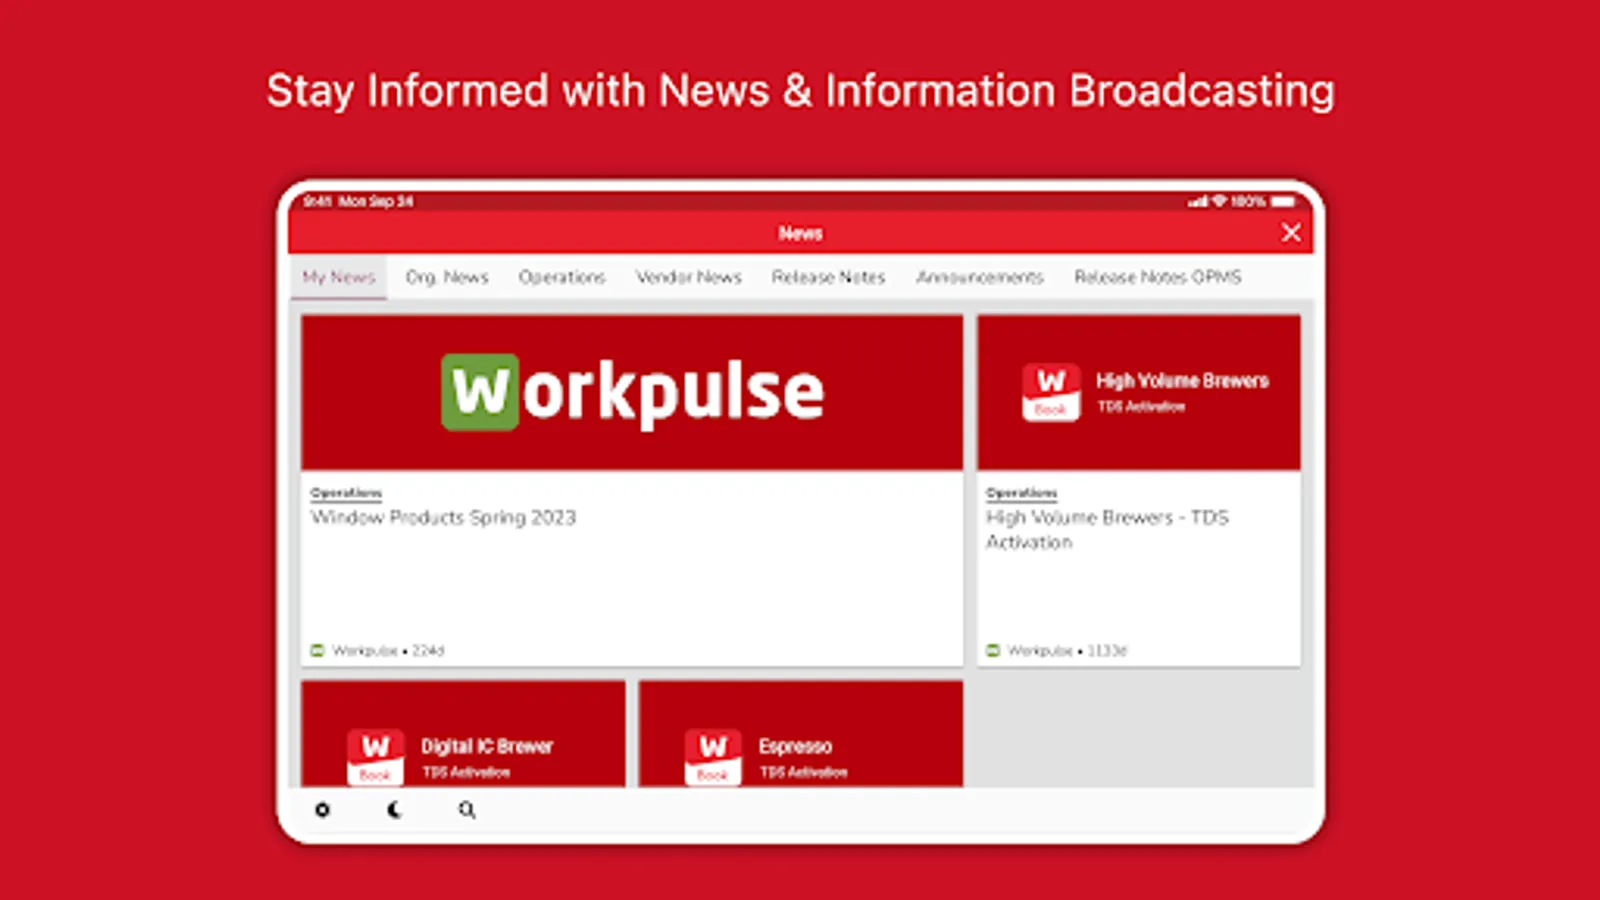Screen dimensions: 1600x900
Task: Open the High Volume Brewers banner image
Action: [1139, 392]
